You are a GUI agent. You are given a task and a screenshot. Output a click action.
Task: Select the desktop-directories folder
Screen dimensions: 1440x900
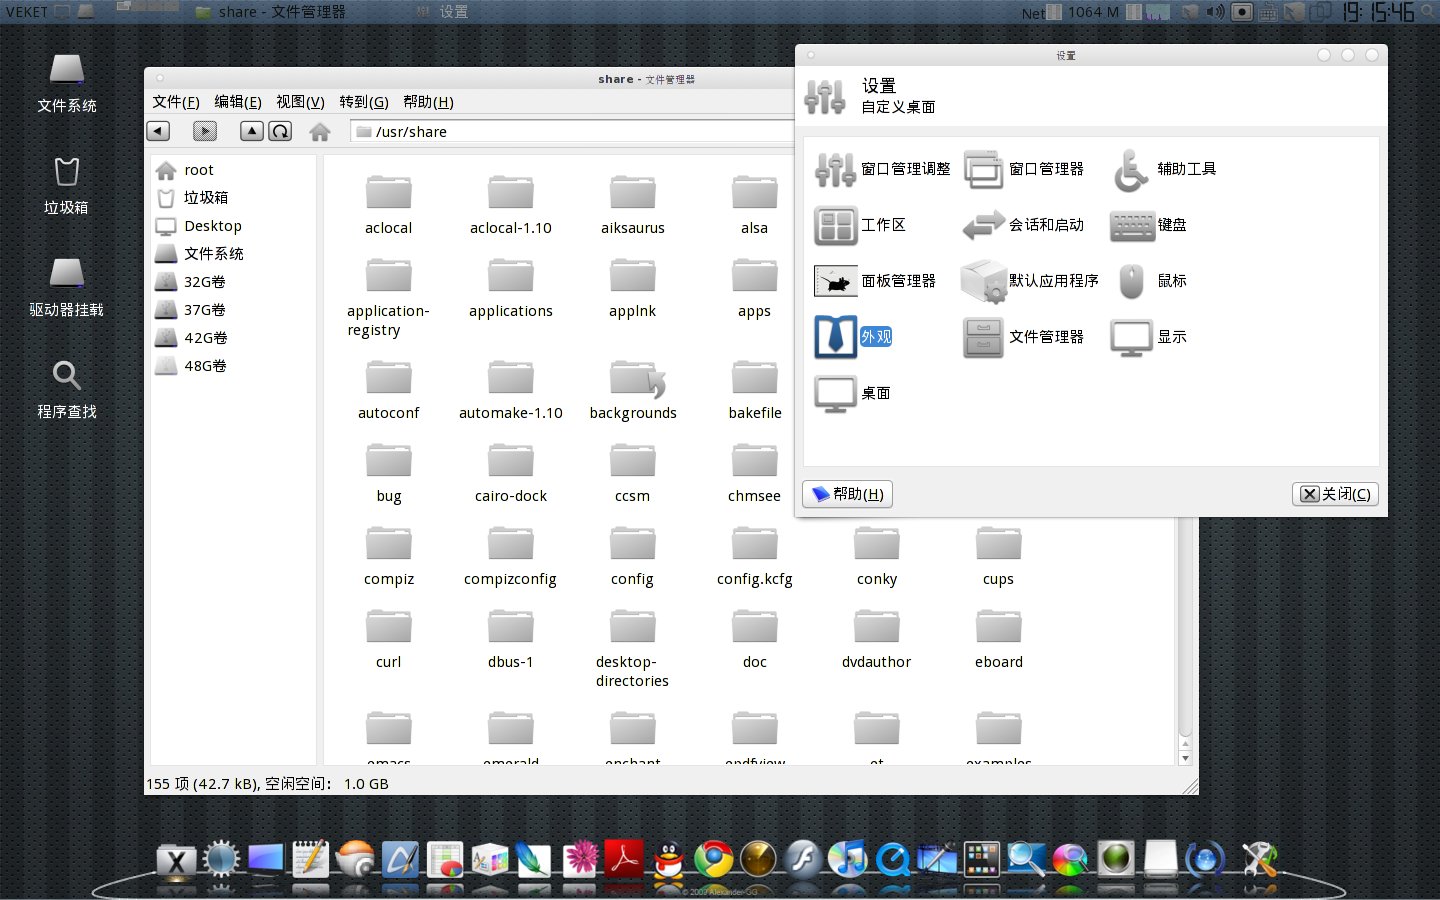point(632,648)
